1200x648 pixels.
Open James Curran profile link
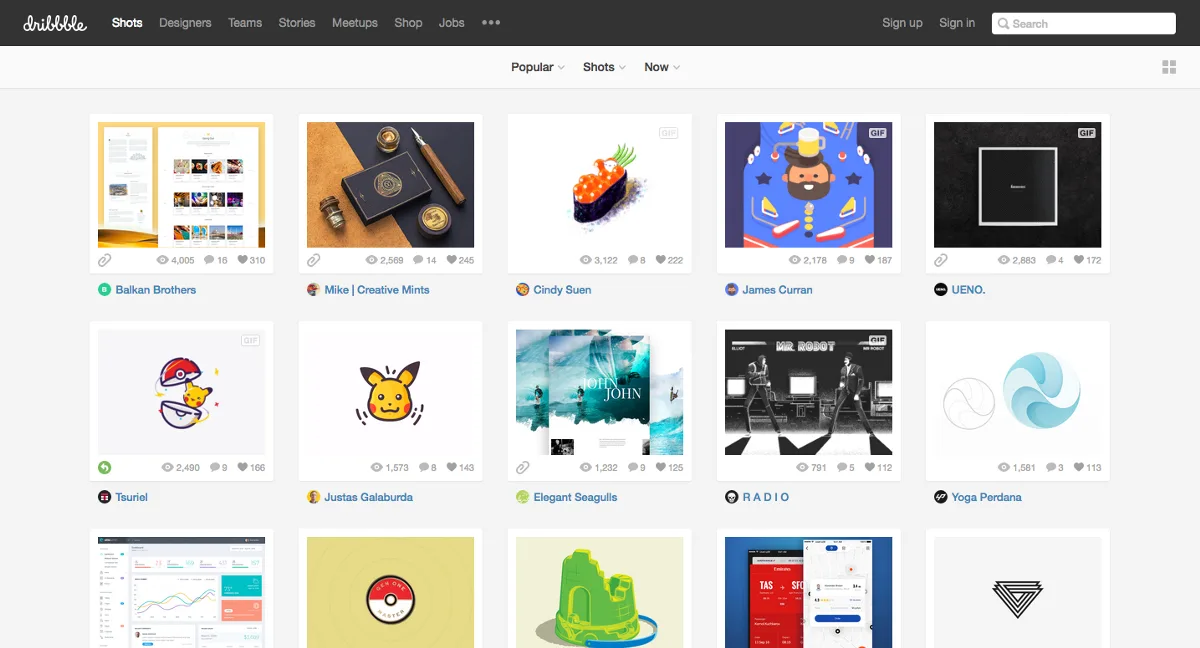pos(777,290)
